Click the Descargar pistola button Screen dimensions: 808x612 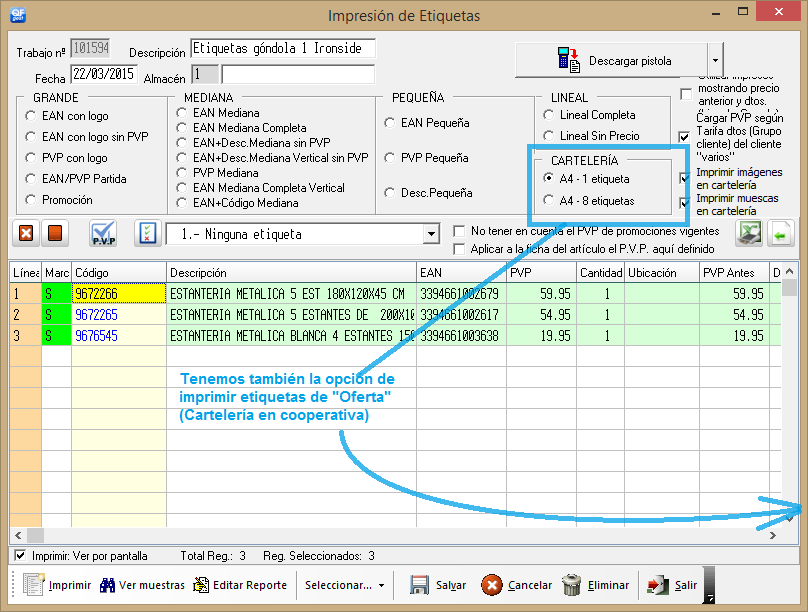(612, 60)
